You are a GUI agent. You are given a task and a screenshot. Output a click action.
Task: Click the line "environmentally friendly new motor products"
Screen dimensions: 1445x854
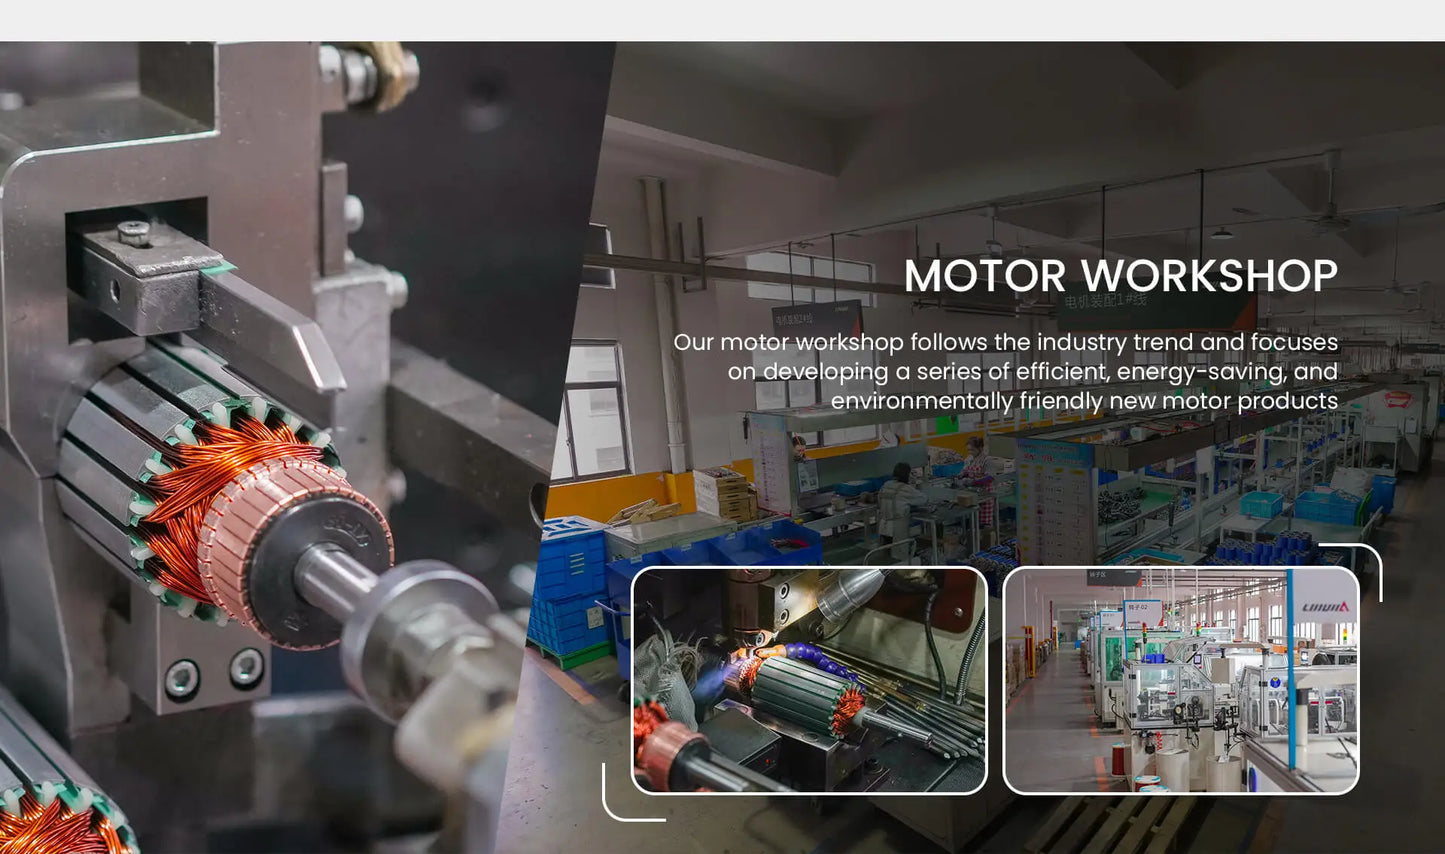[x=1084, y=401]
